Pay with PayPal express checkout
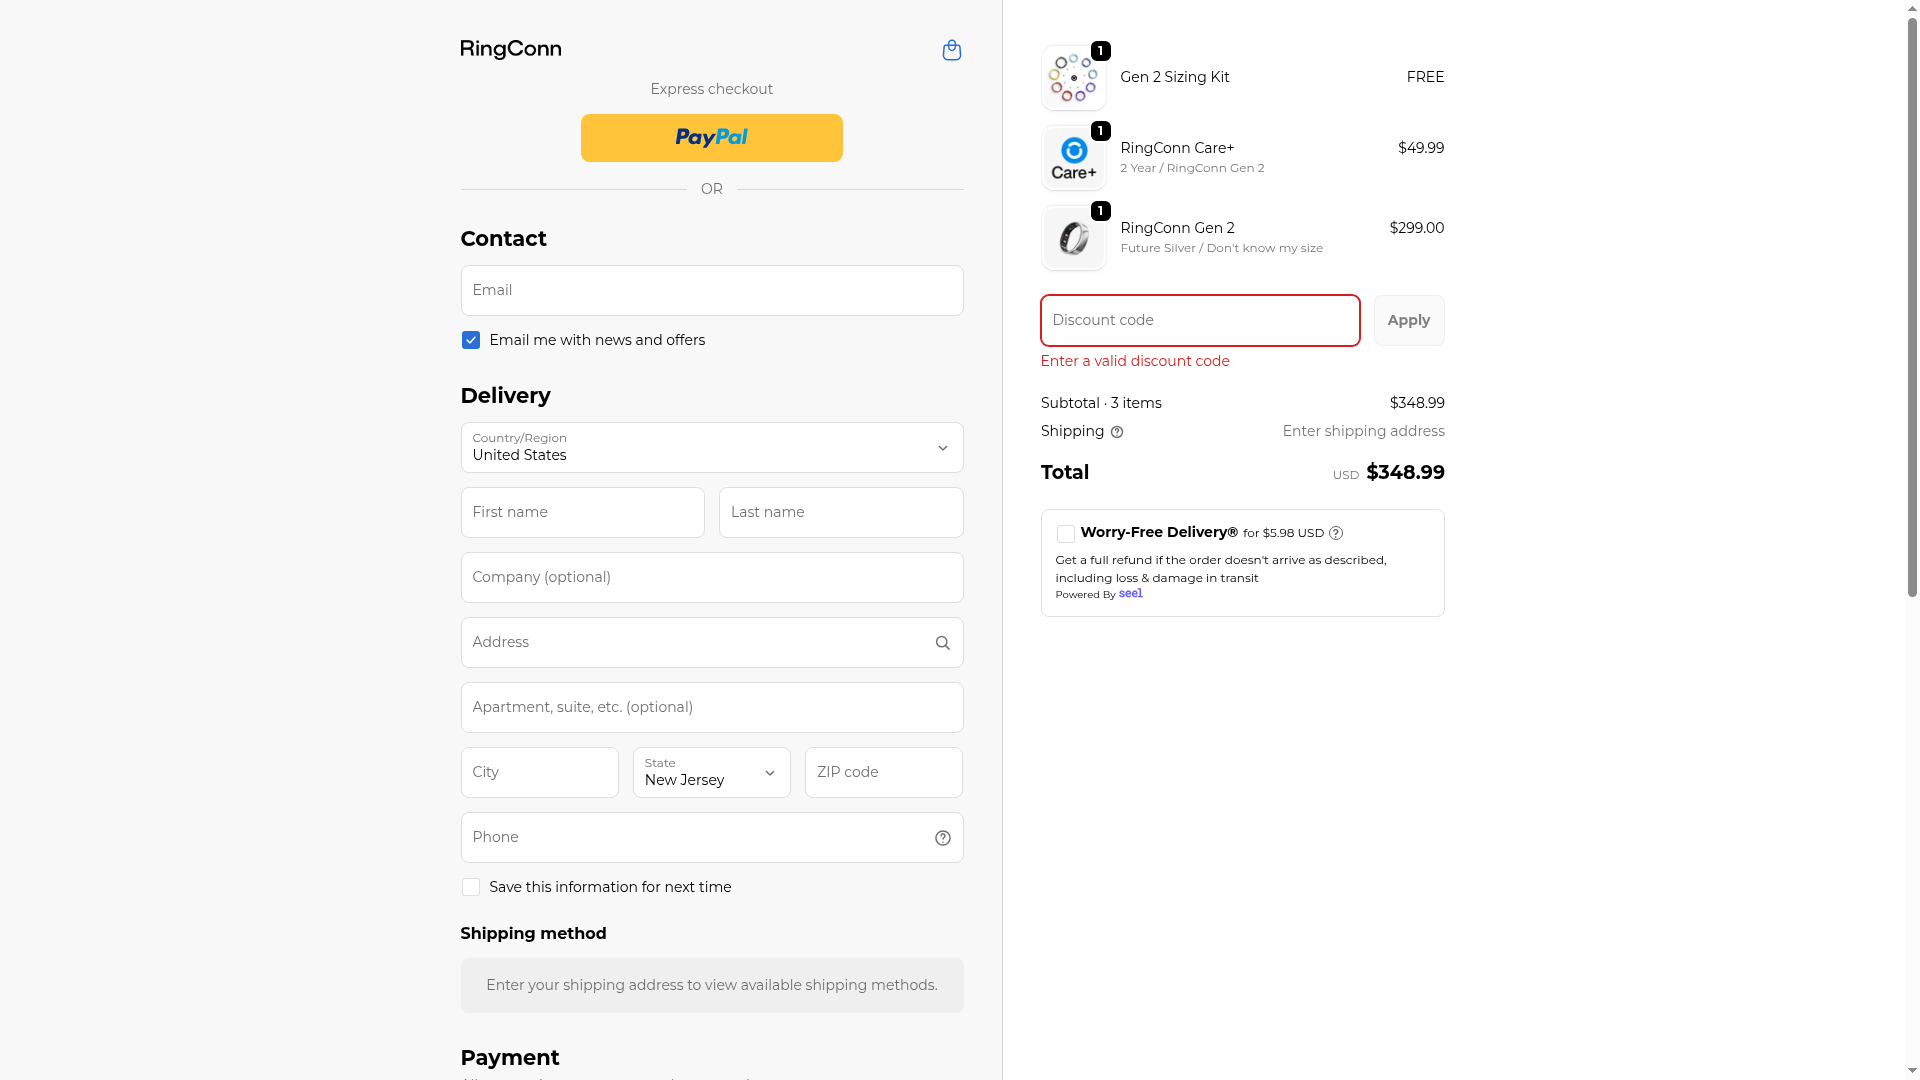 click(x=711, y=138)
